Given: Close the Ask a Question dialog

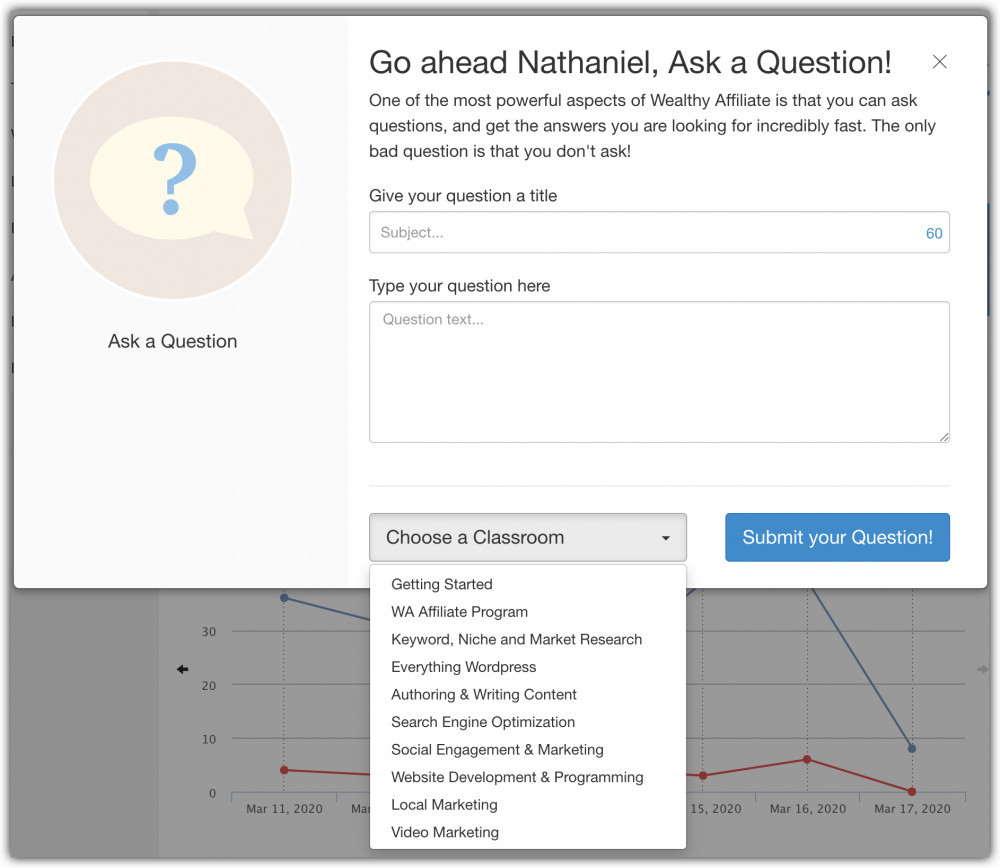Looking at the screenshot, I should point(939,62).
